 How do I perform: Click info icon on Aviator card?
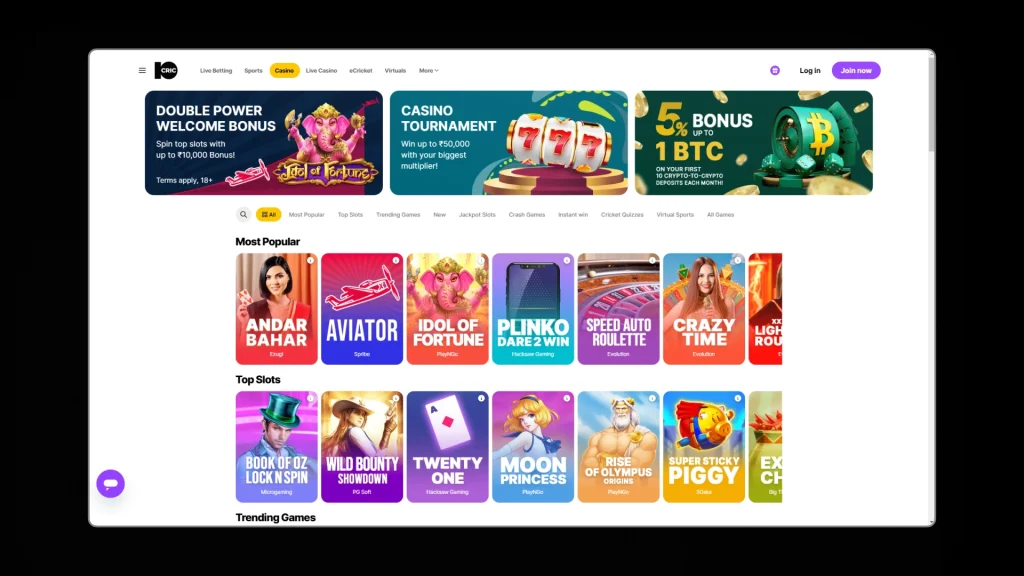point(396,261)
